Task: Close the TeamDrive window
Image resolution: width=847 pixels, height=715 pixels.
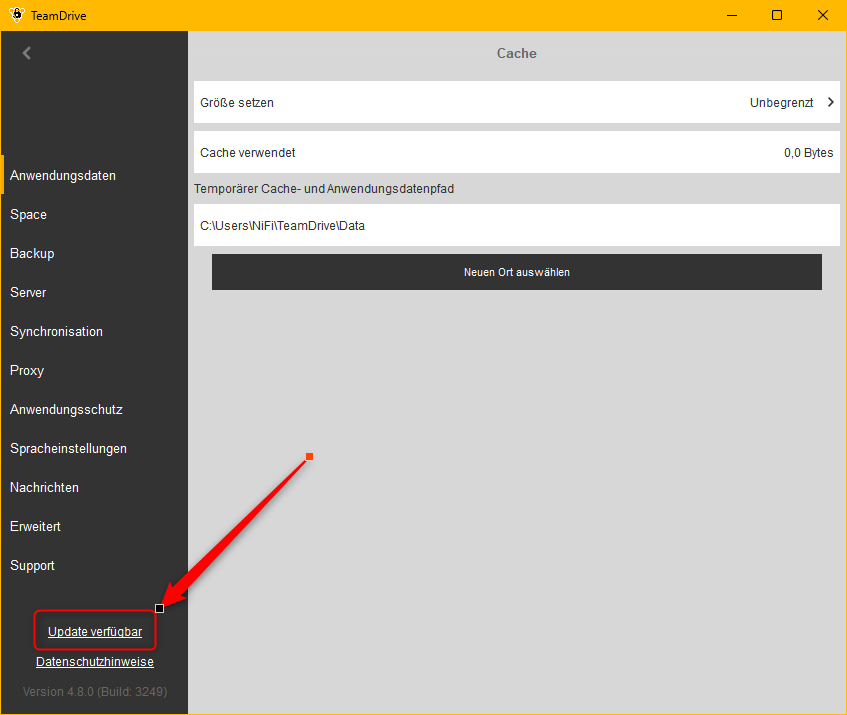Action: point(823,15)
